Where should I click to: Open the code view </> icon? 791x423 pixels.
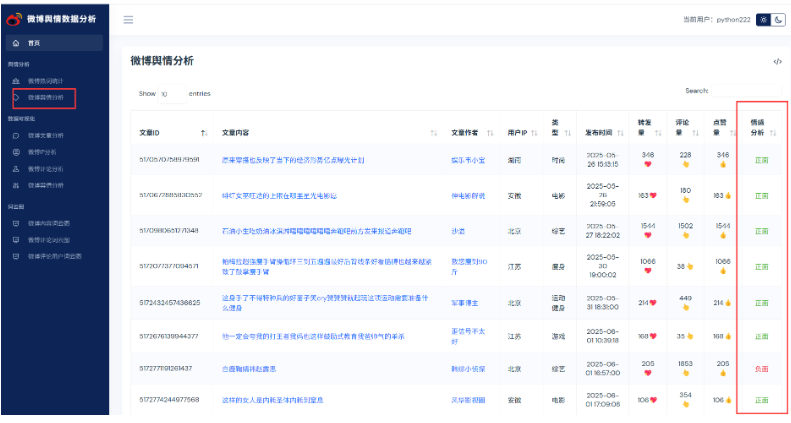pyautogui.click(x=777, y=62)
